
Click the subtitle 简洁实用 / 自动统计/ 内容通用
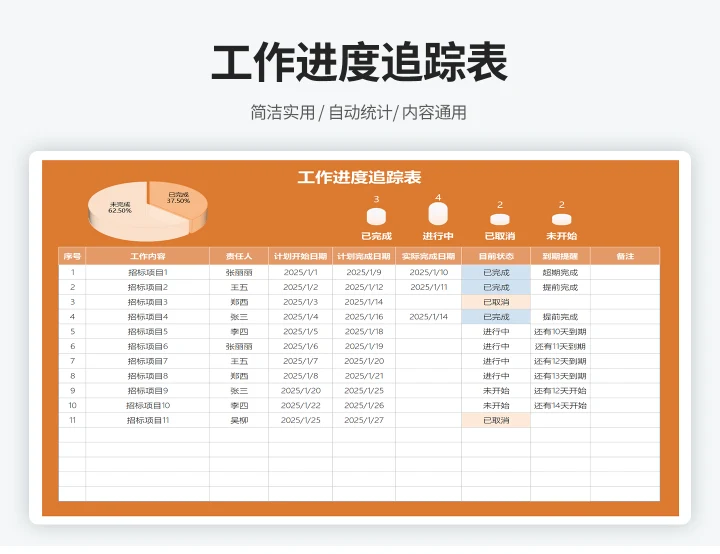pos(359,113)
